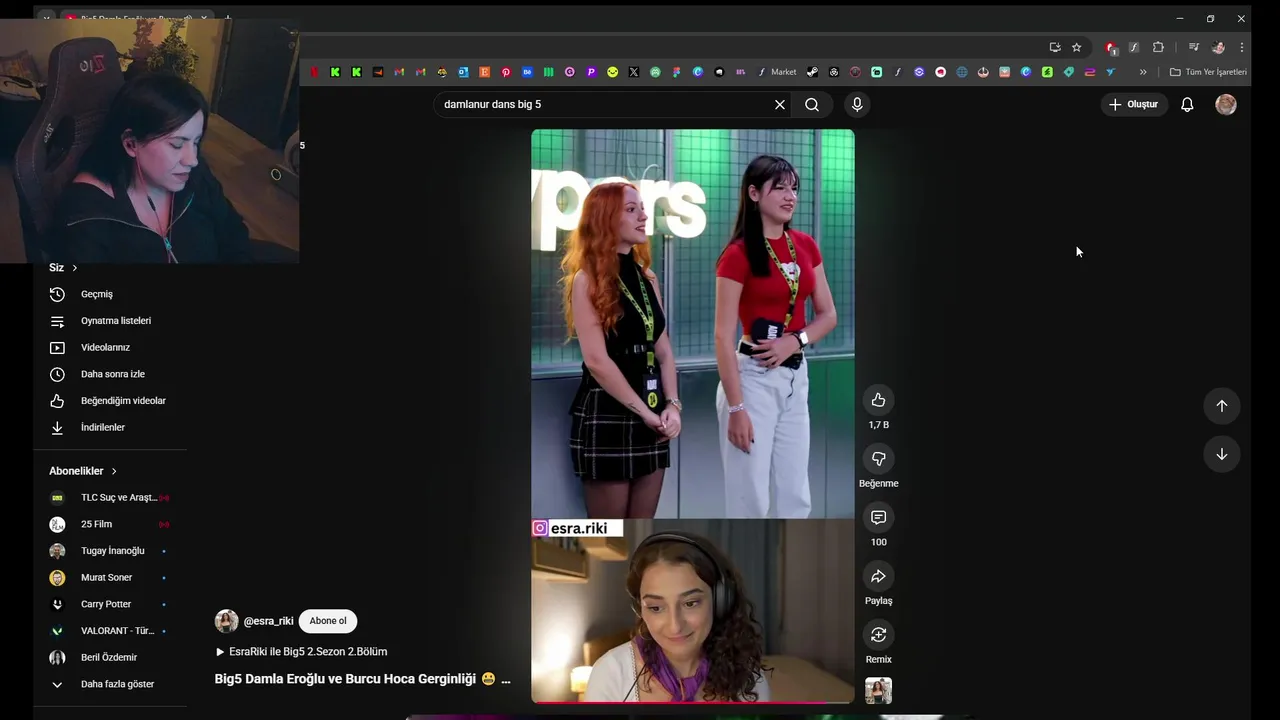This screenshot has height=720, width=1280.
Task: Open the esra_riki channel avatar
Action: 226,621
